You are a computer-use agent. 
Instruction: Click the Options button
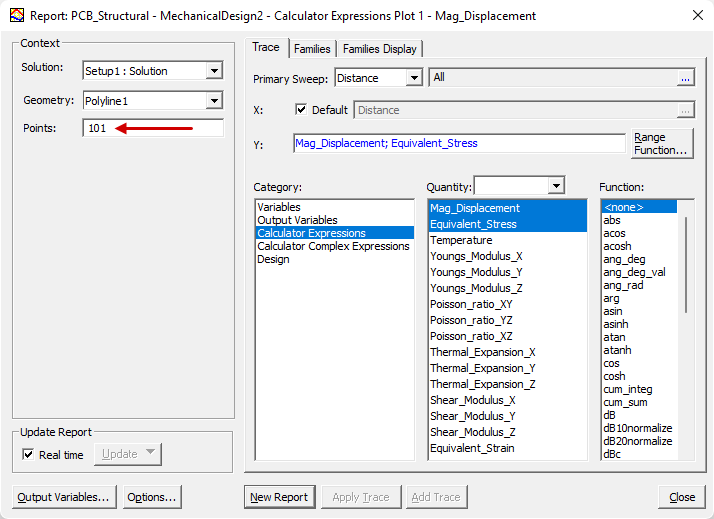coord(152,497)
